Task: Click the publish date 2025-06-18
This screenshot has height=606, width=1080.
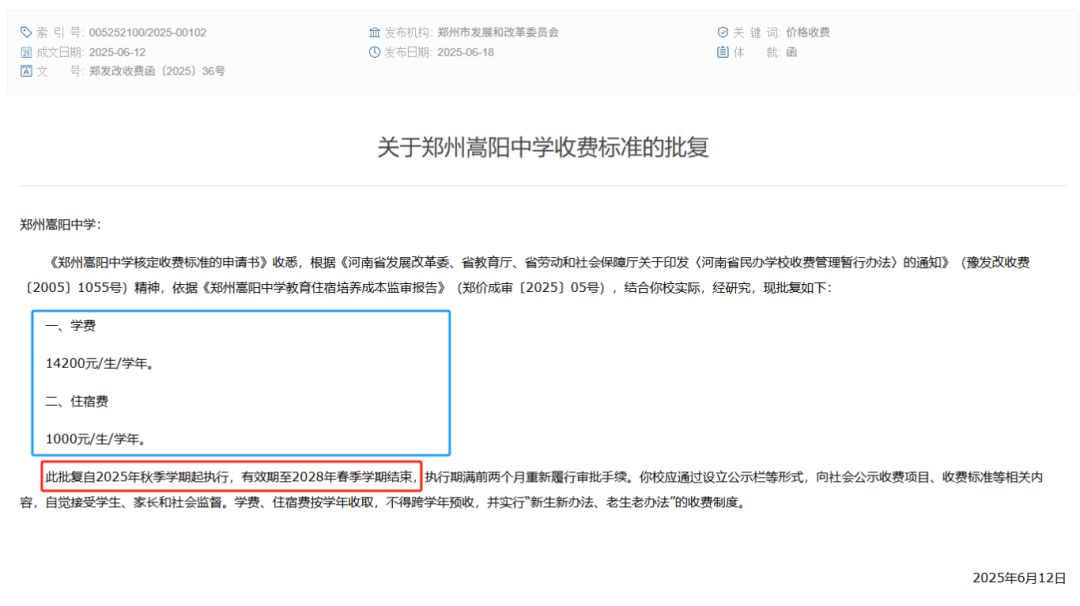Action: point(466,52)
